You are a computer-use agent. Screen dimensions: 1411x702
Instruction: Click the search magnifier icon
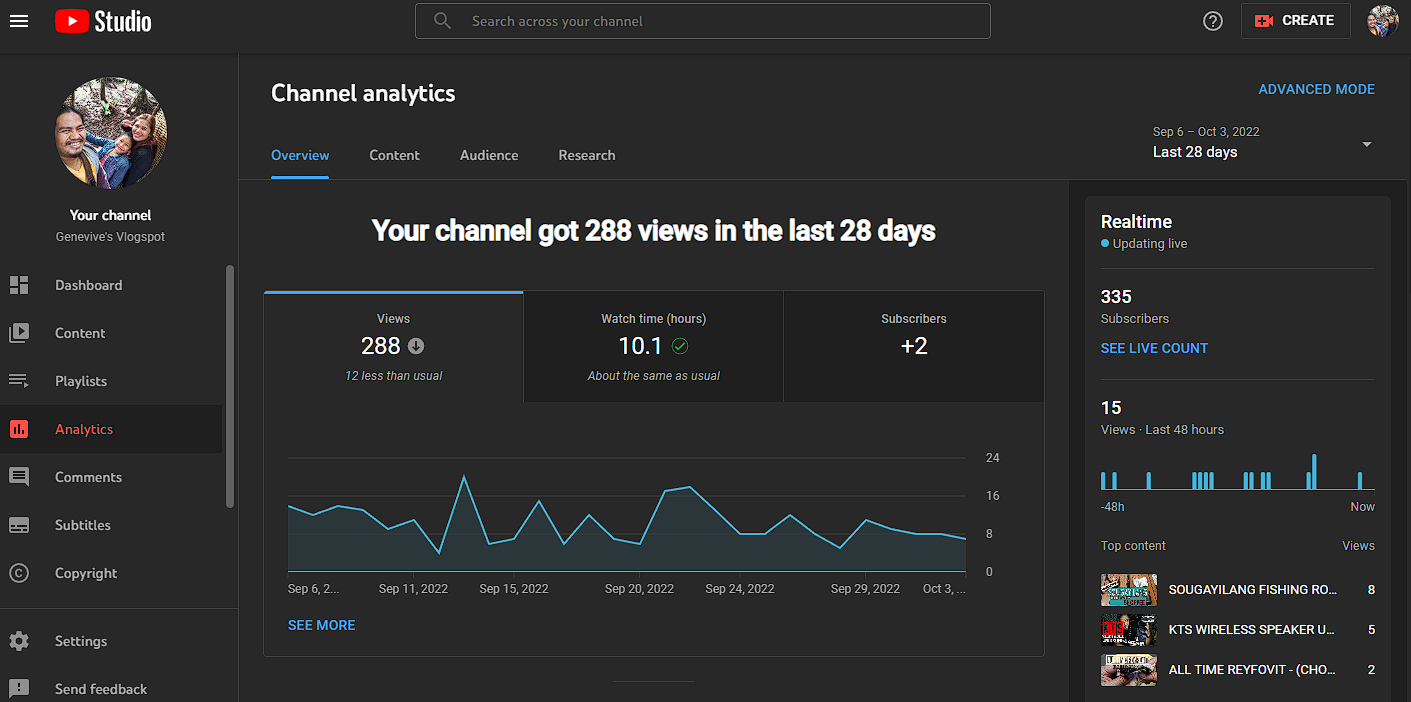click(443, 20)
